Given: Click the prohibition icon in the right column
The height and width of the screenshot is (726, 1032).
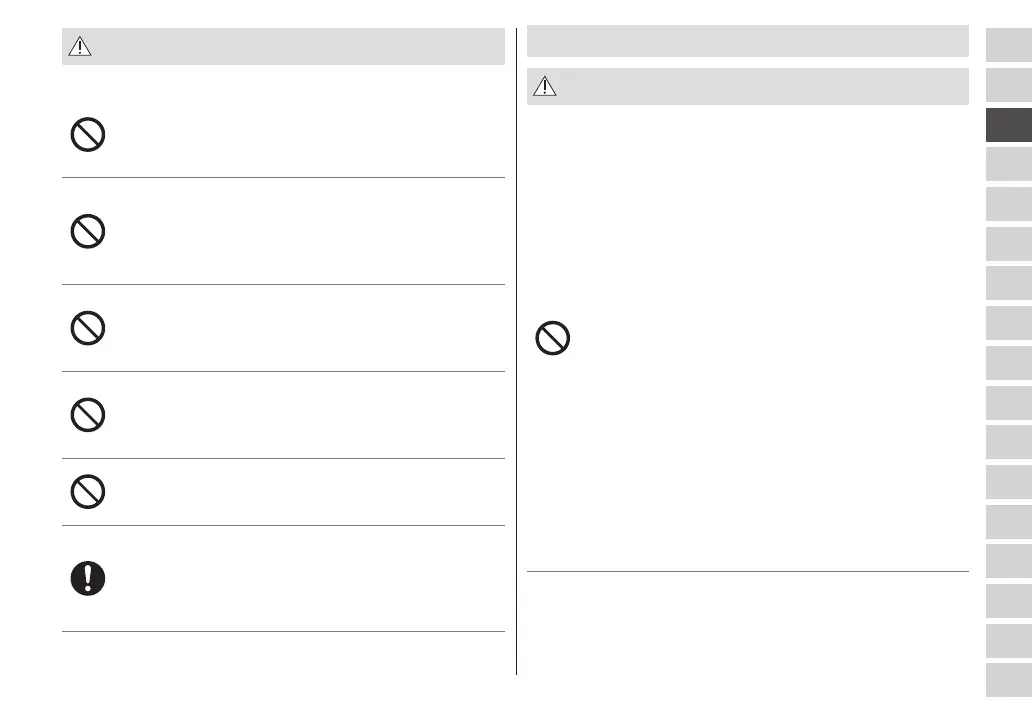Looking at the screenshot, I should 553,339.
